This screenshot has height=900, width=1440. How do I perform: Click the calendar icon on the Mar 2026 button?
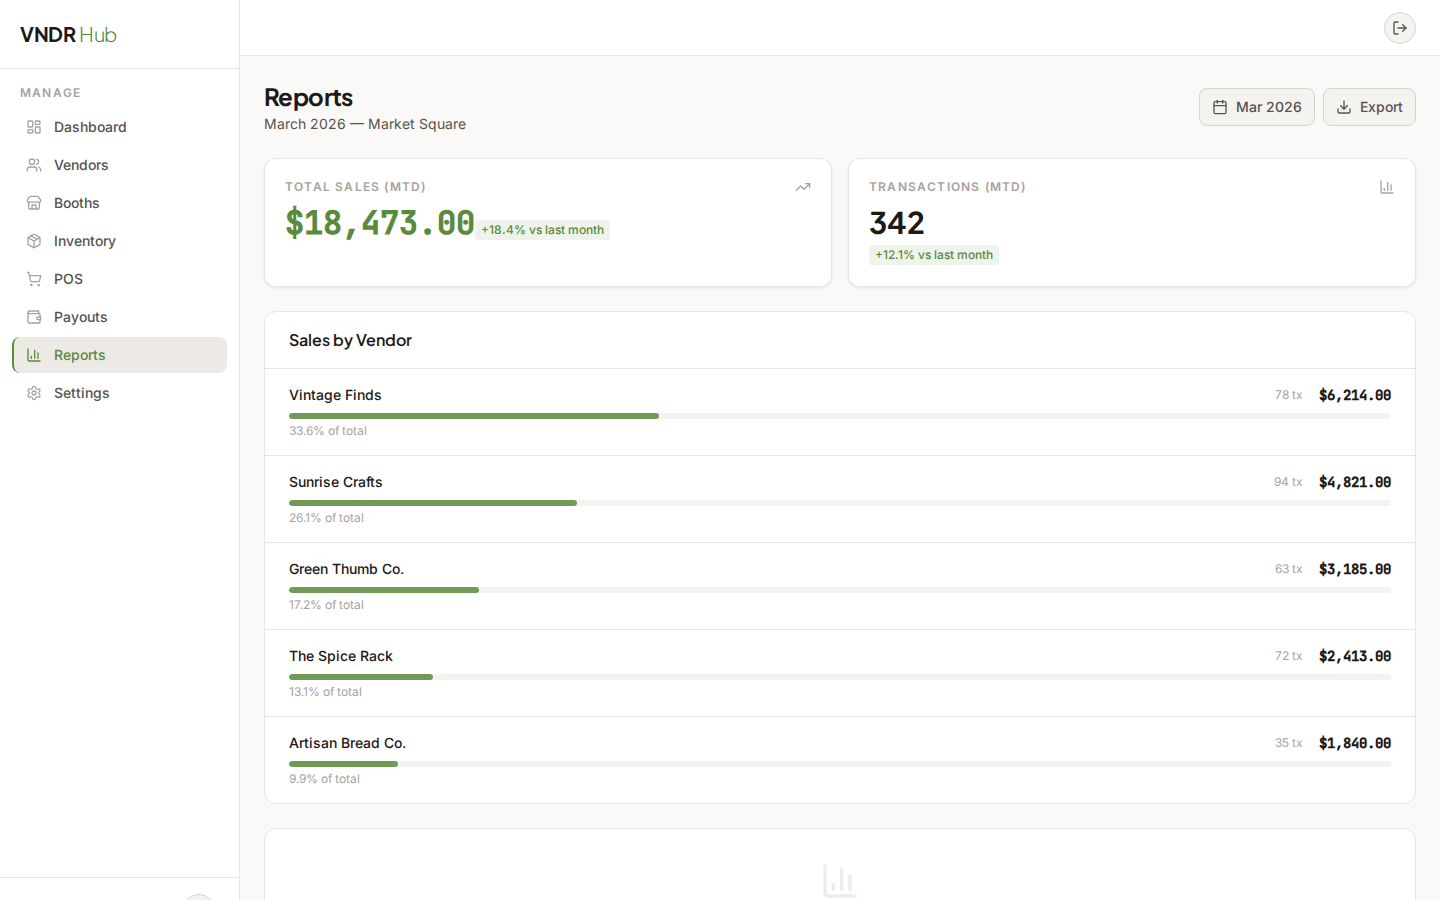coord(1221,107)
